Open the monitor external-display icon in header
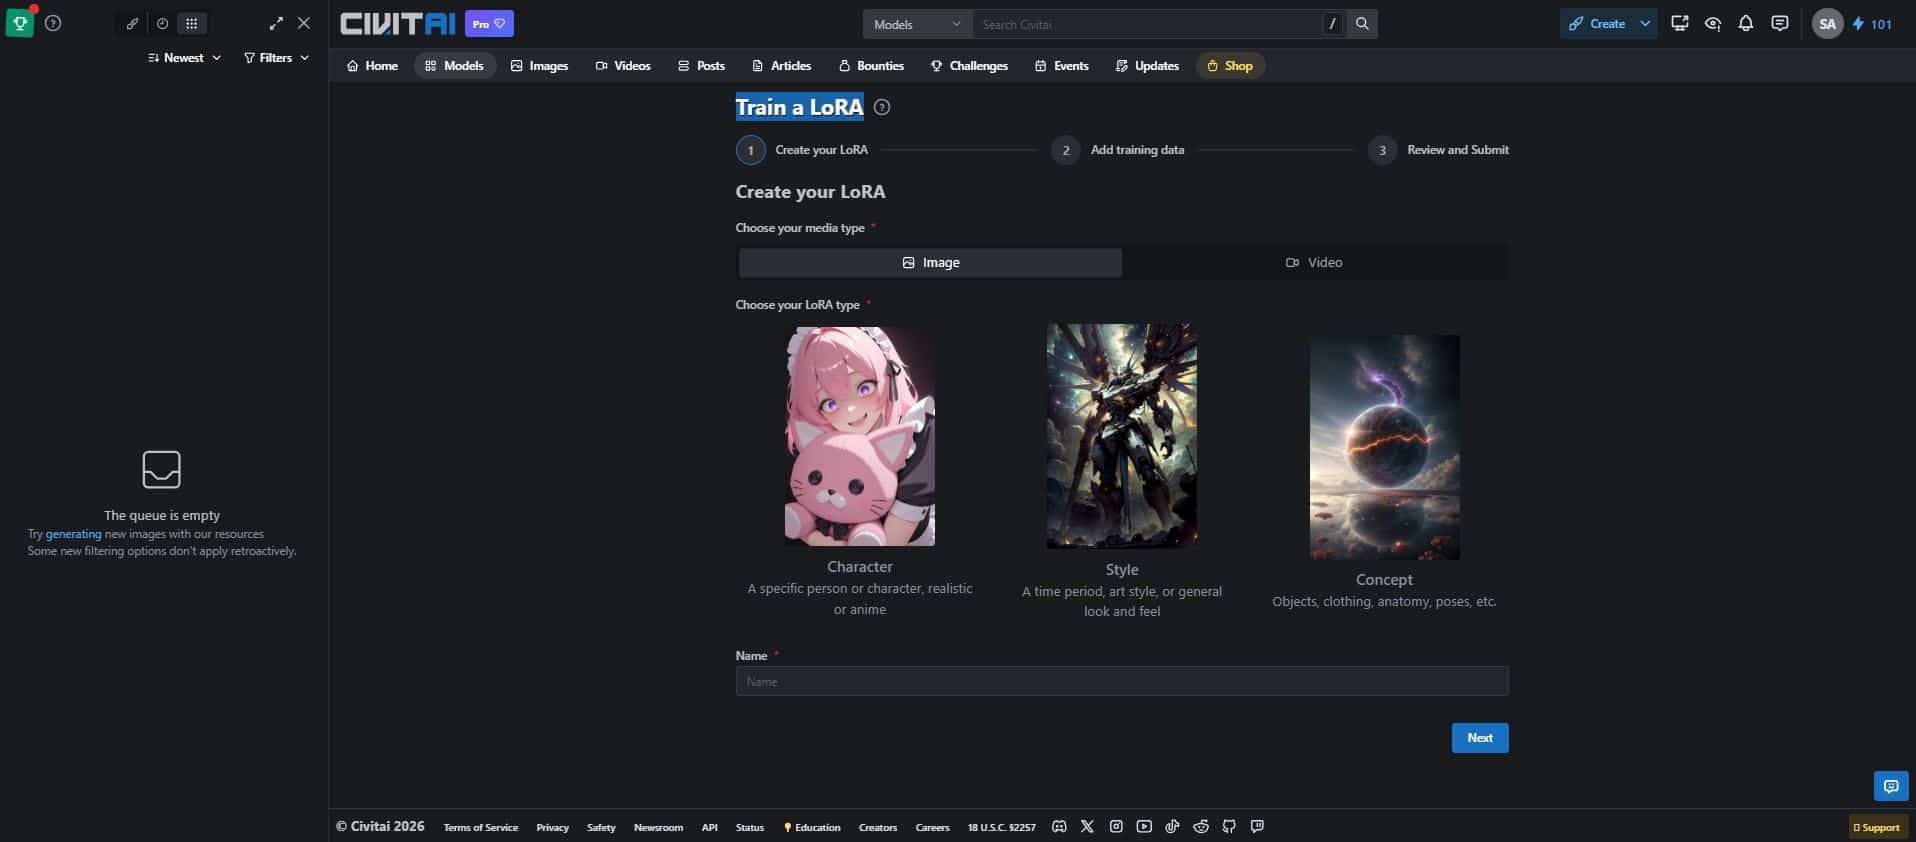 point(1680,24)
